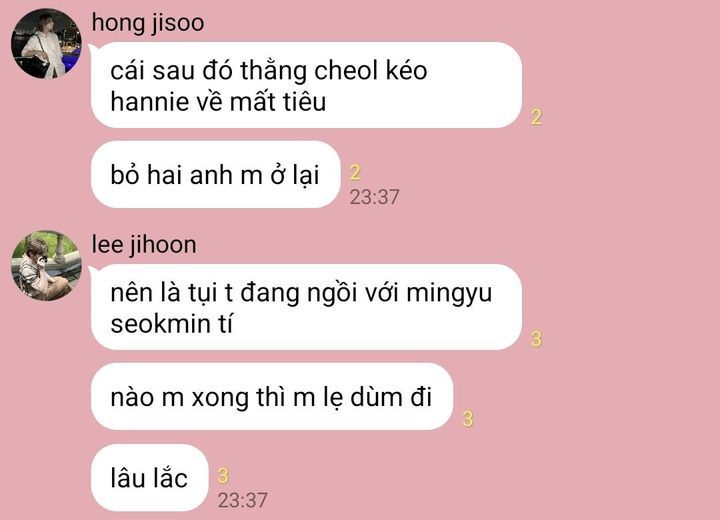The height and width of the screenshot is (520, 720).
Task: Open hong jisoo's profile picture
Action: (46, 43)
